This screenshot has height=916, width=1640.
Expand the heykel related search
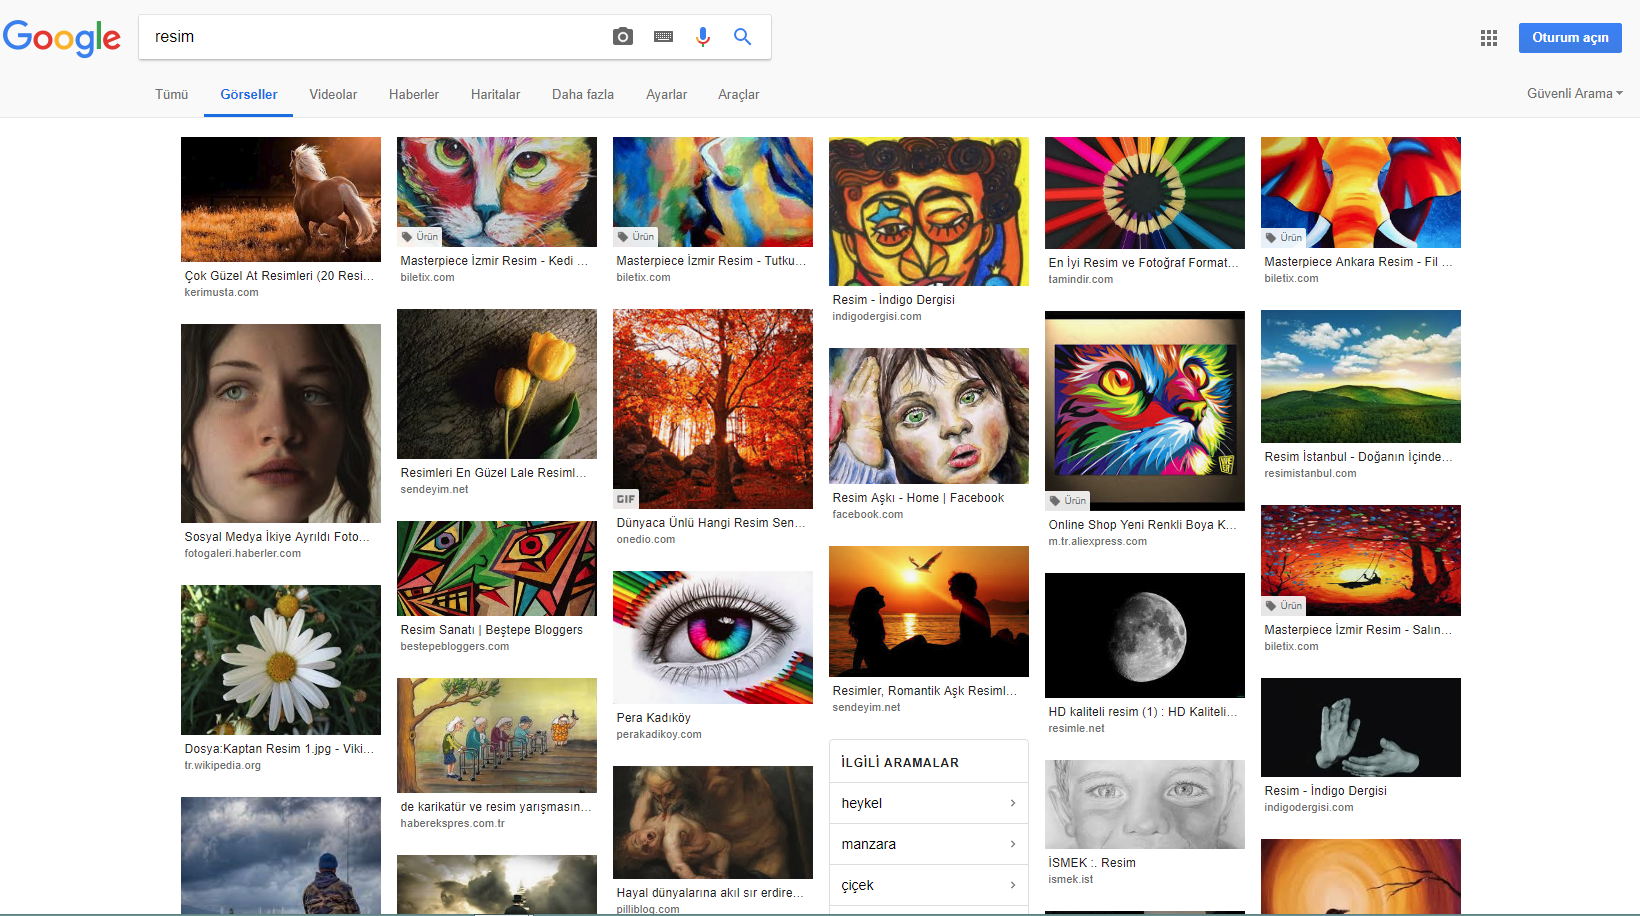929,803
